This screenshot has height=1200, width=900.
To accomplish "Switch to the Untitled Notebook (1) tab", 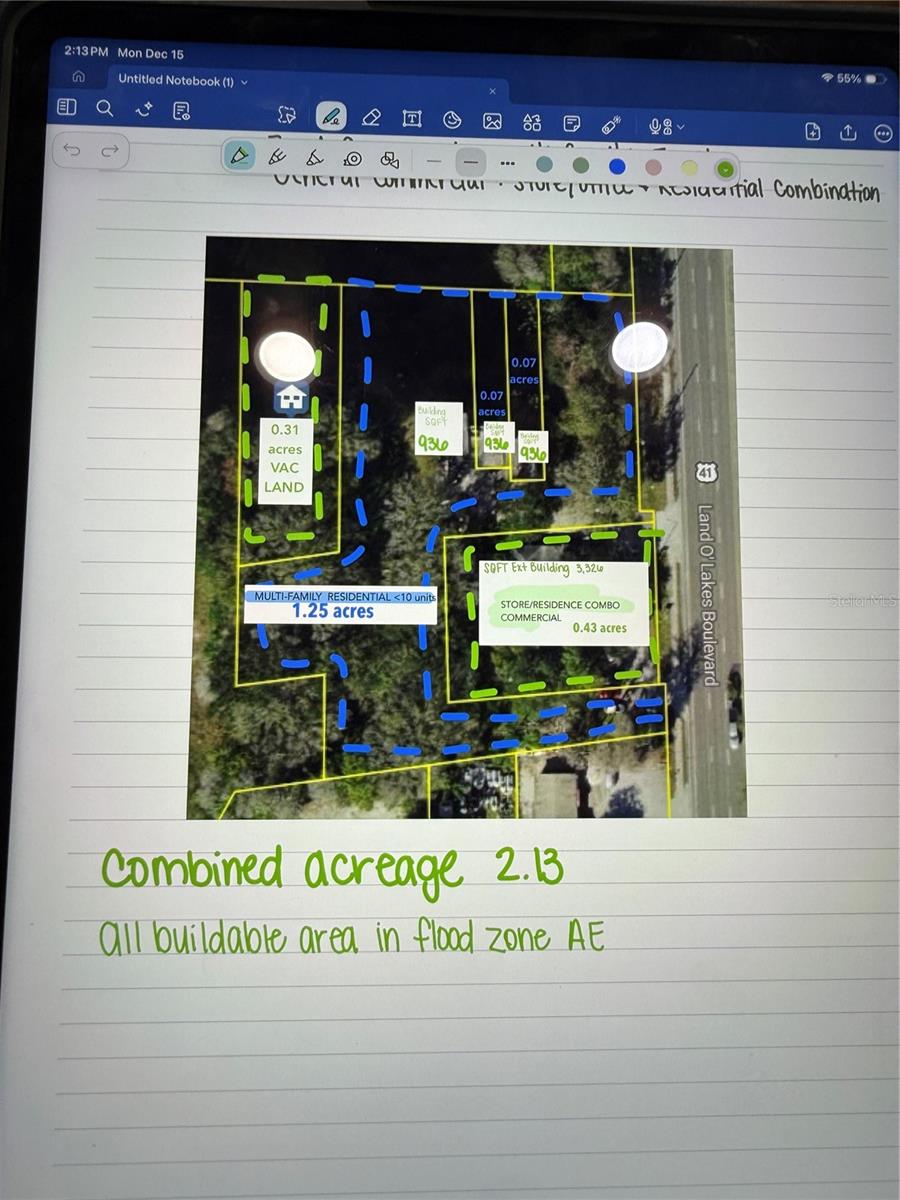I will 180,80.
